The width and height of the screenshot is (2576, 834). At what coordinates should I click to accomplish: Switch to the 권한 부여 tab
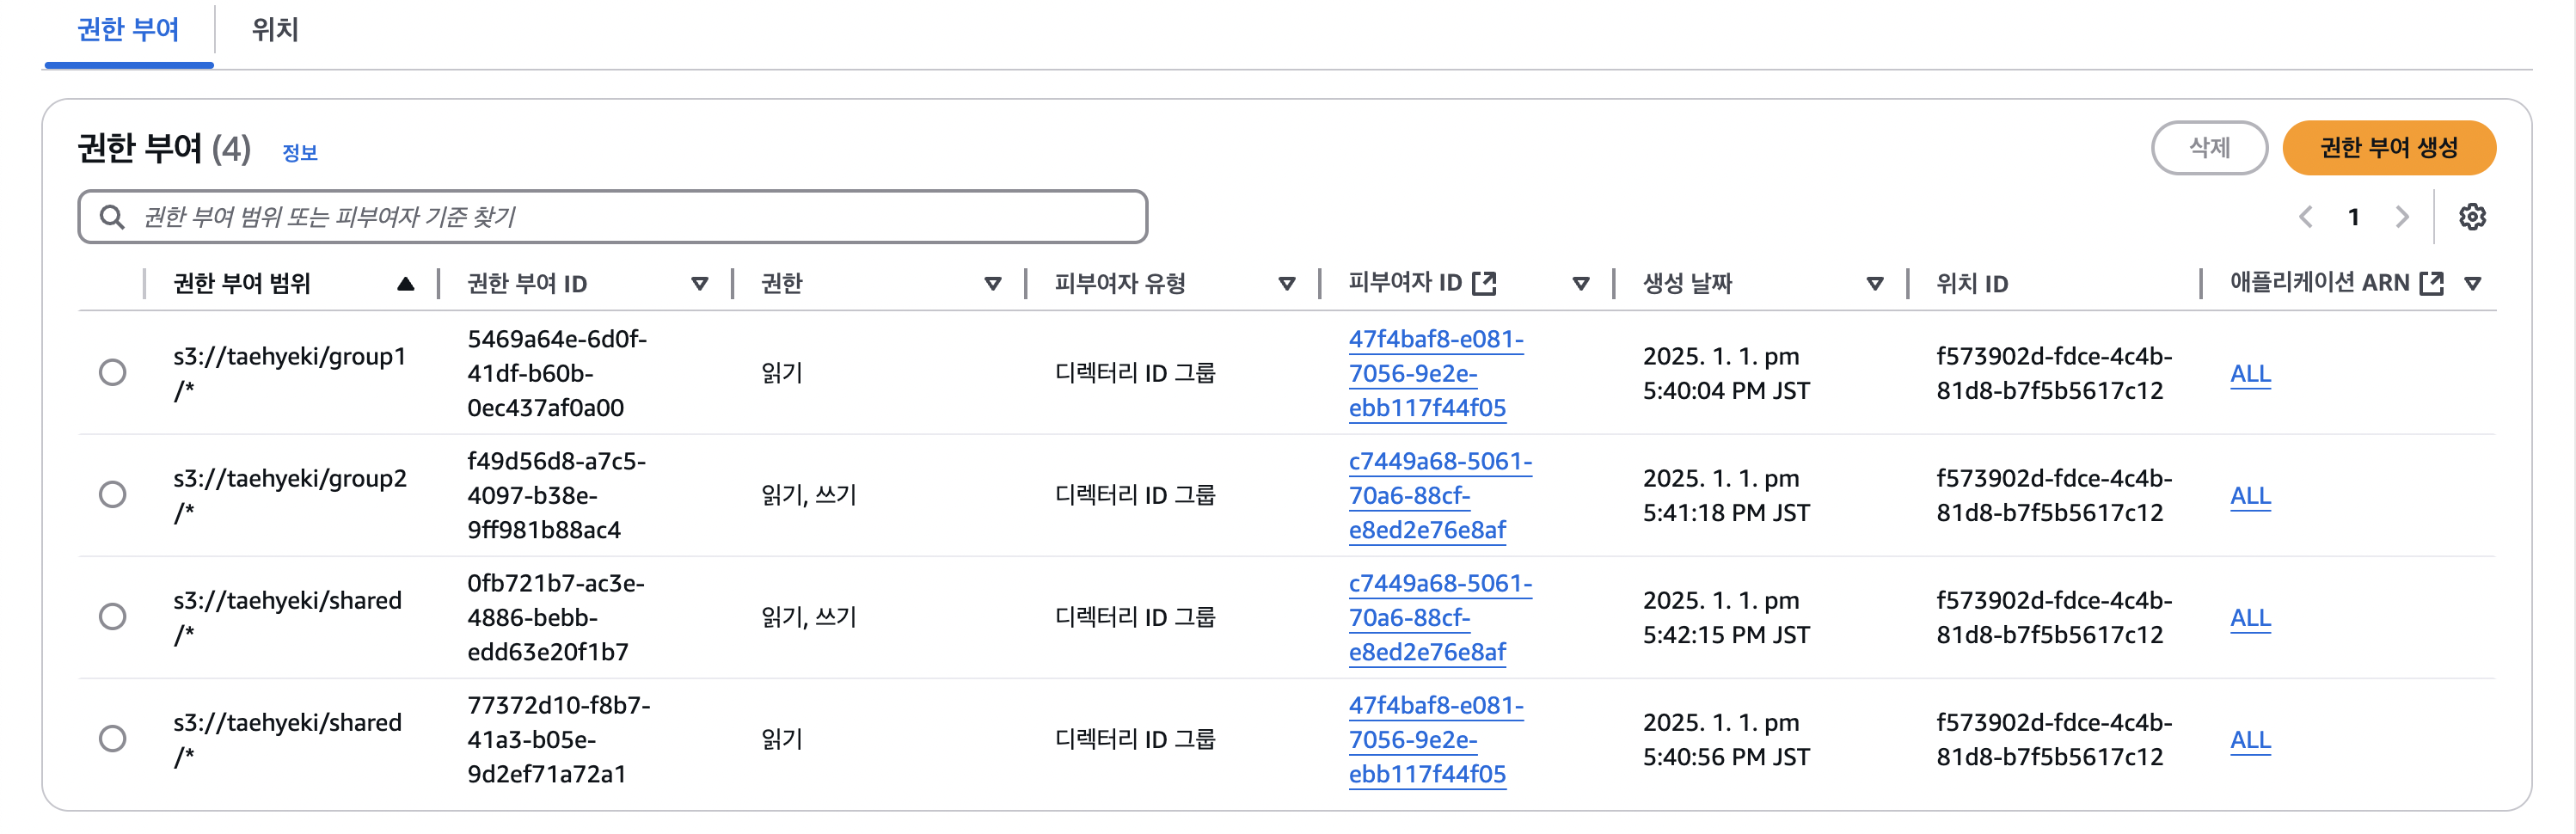128,30
